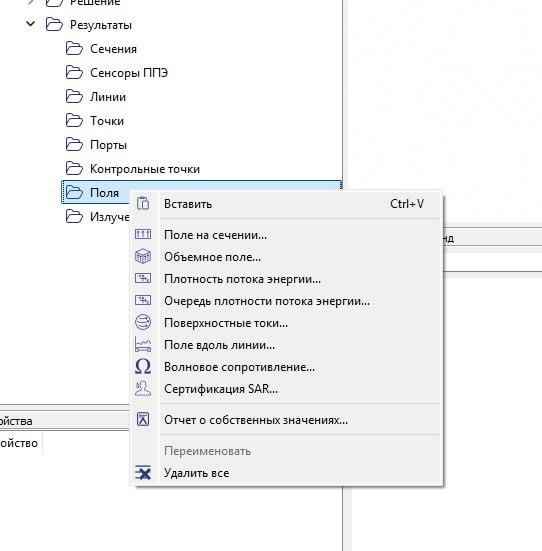542x551 pixels.
Task: Click the Точки folder icon
Action: (74, 121)
